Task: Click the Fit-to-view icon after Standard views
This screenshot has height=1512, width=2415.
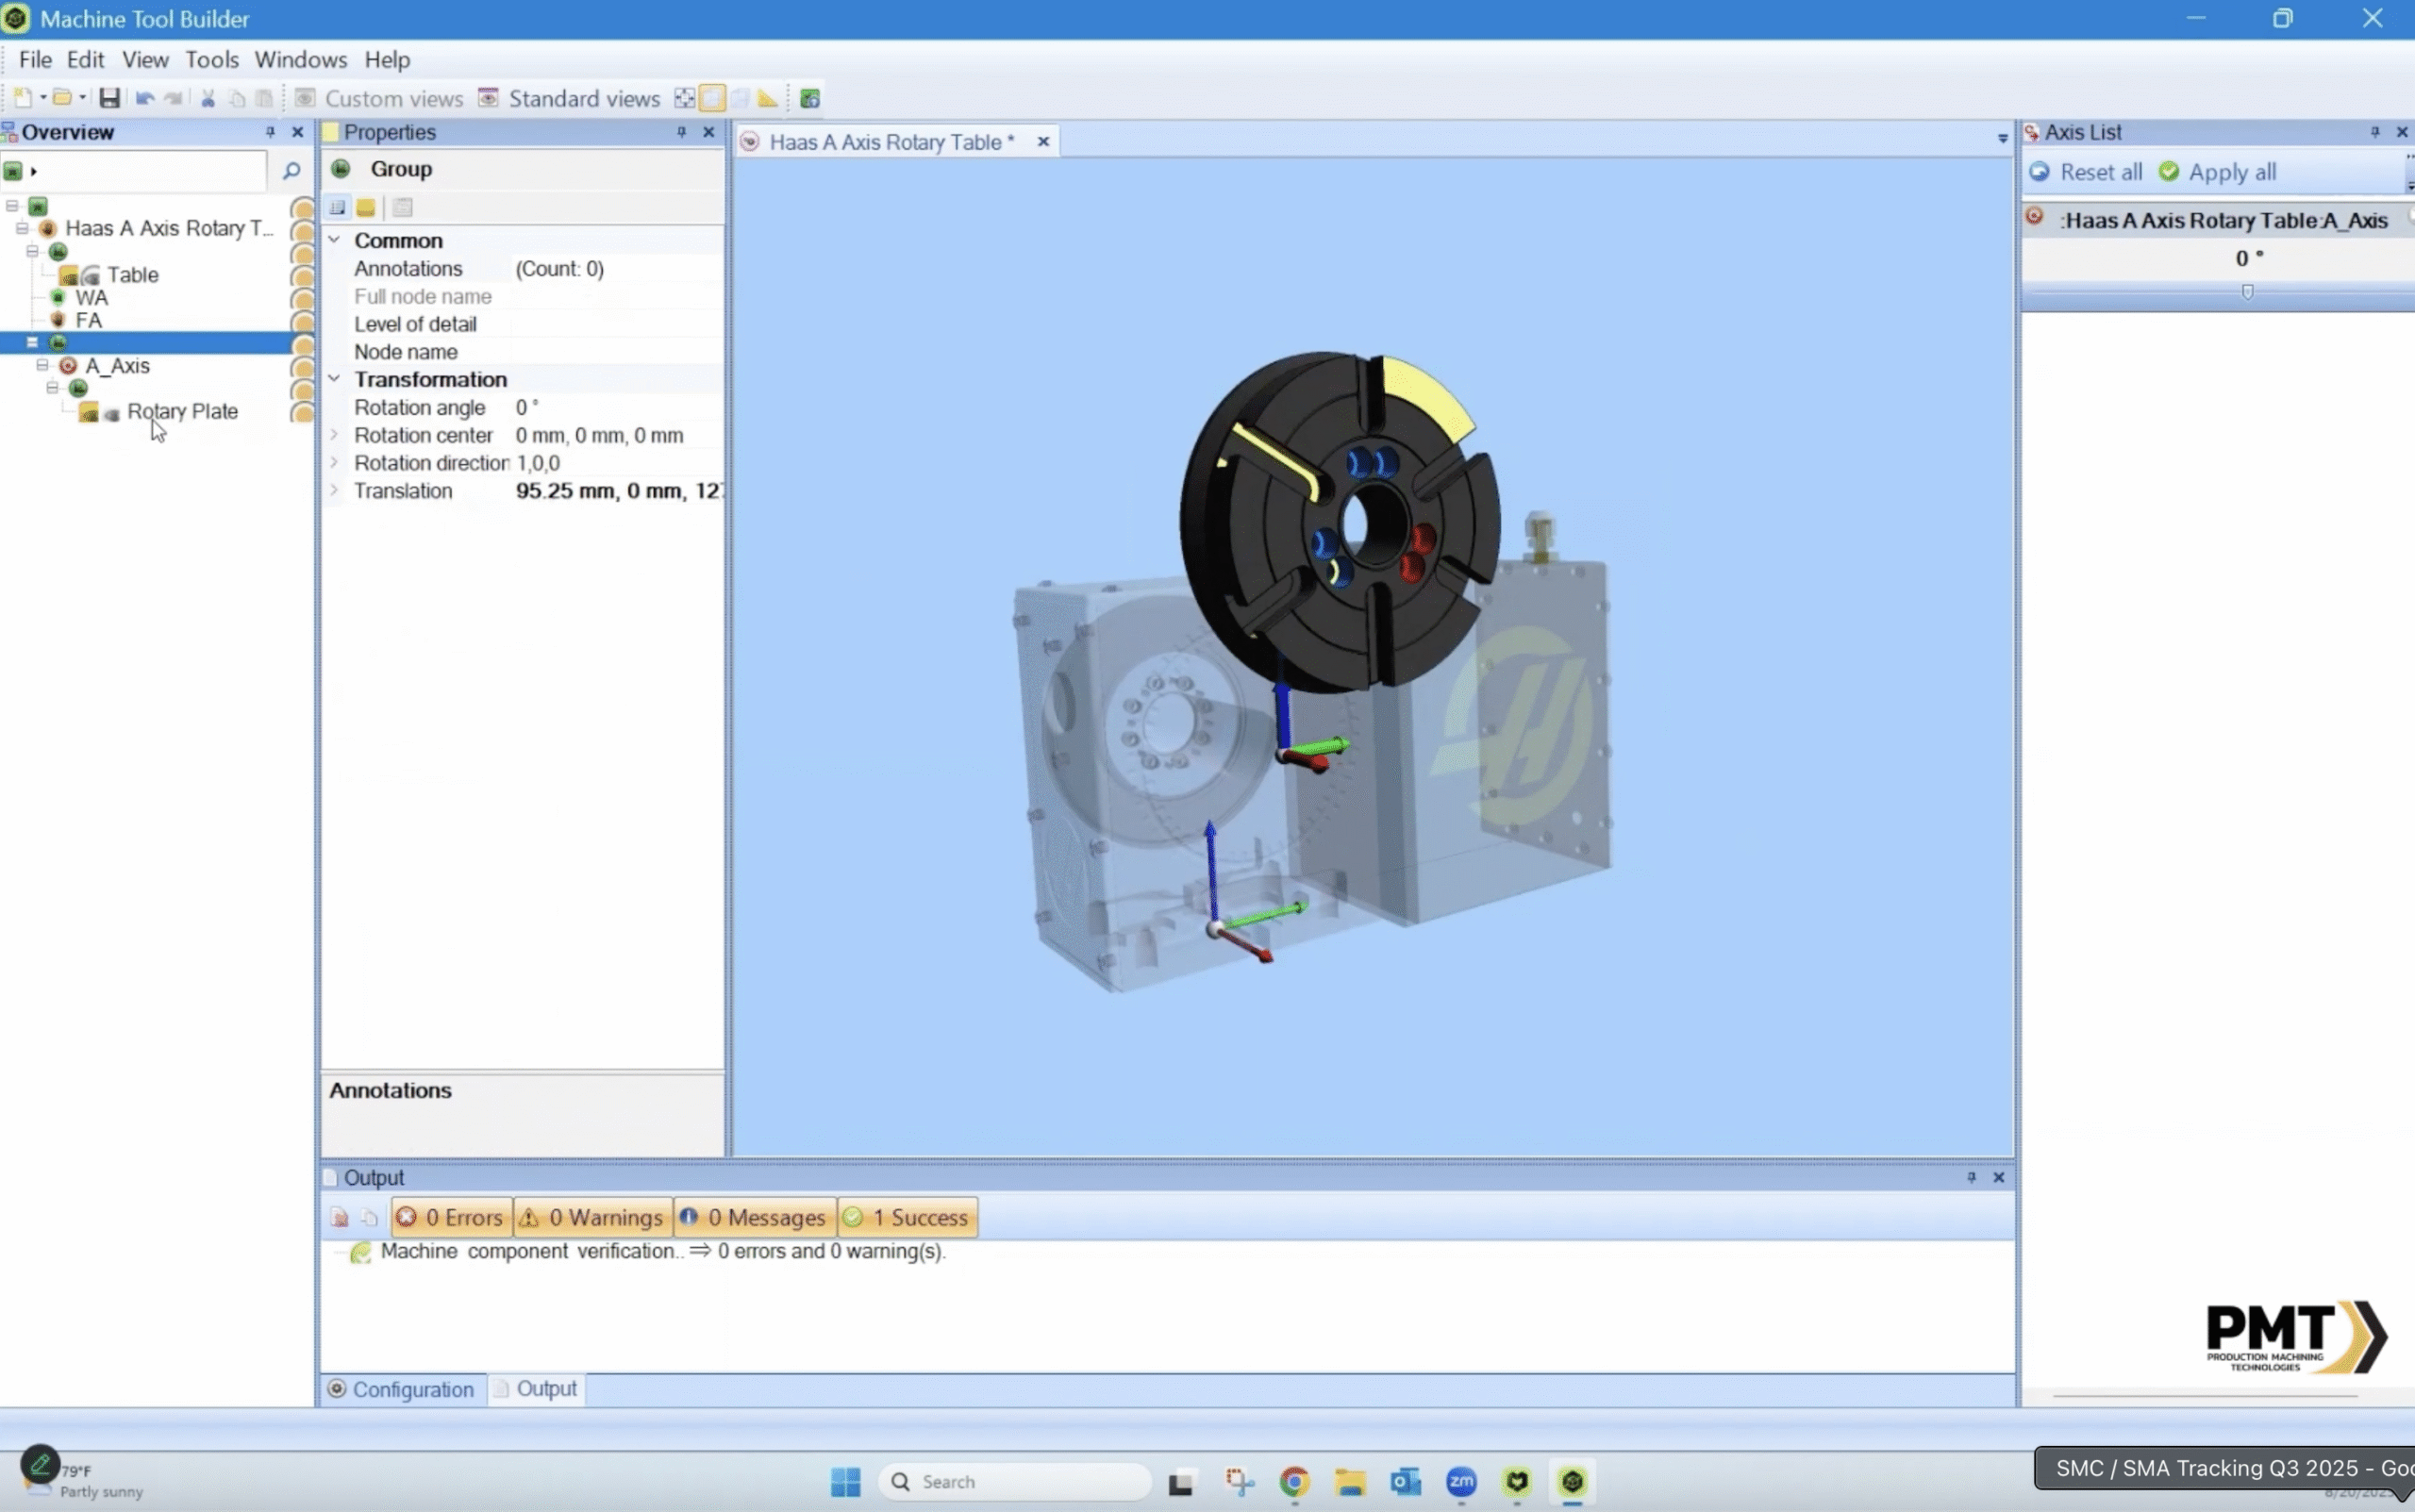Action: pyautogui.click(x=684, y=98)
